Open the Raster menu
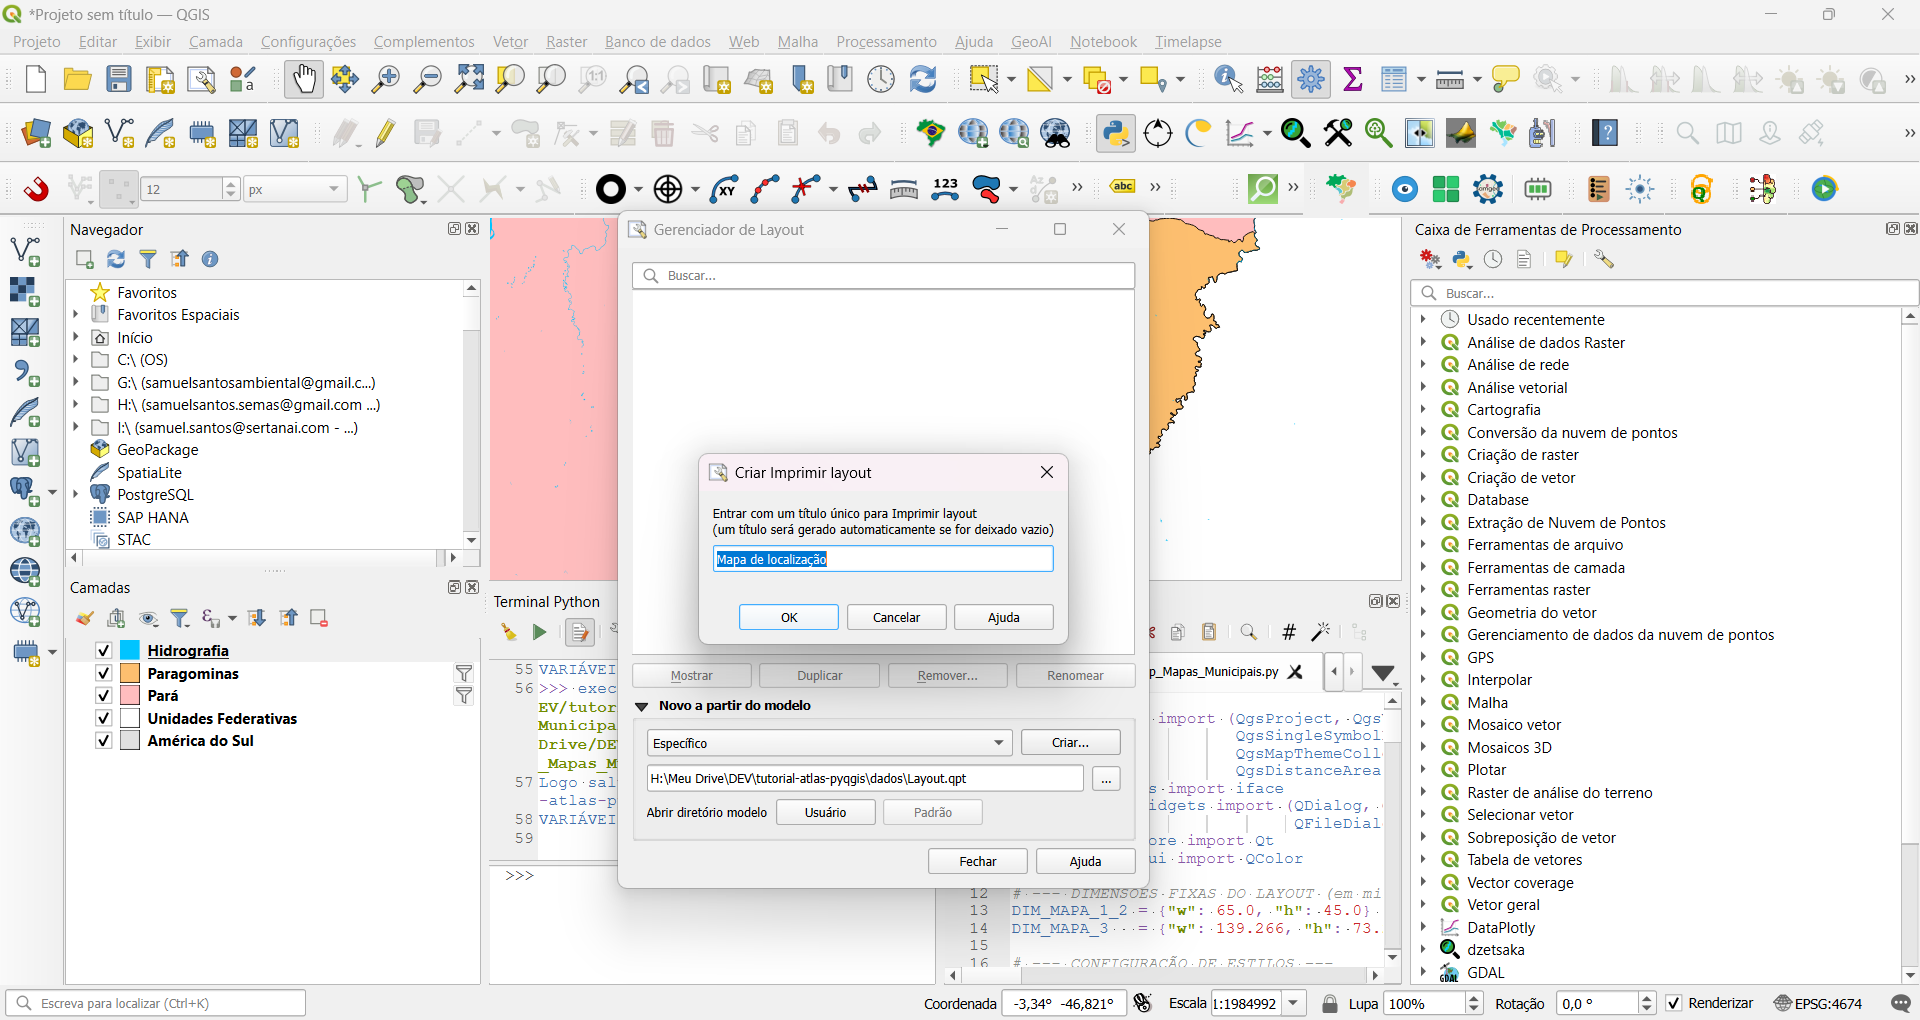The width and height of the screenshot is (1920, 1020). tap(566, 42)
